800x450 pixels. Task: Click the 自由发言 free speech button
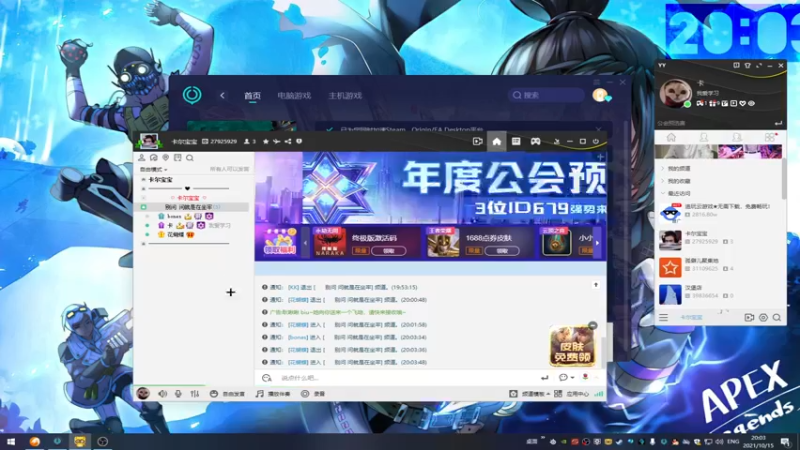pos(227,394)
